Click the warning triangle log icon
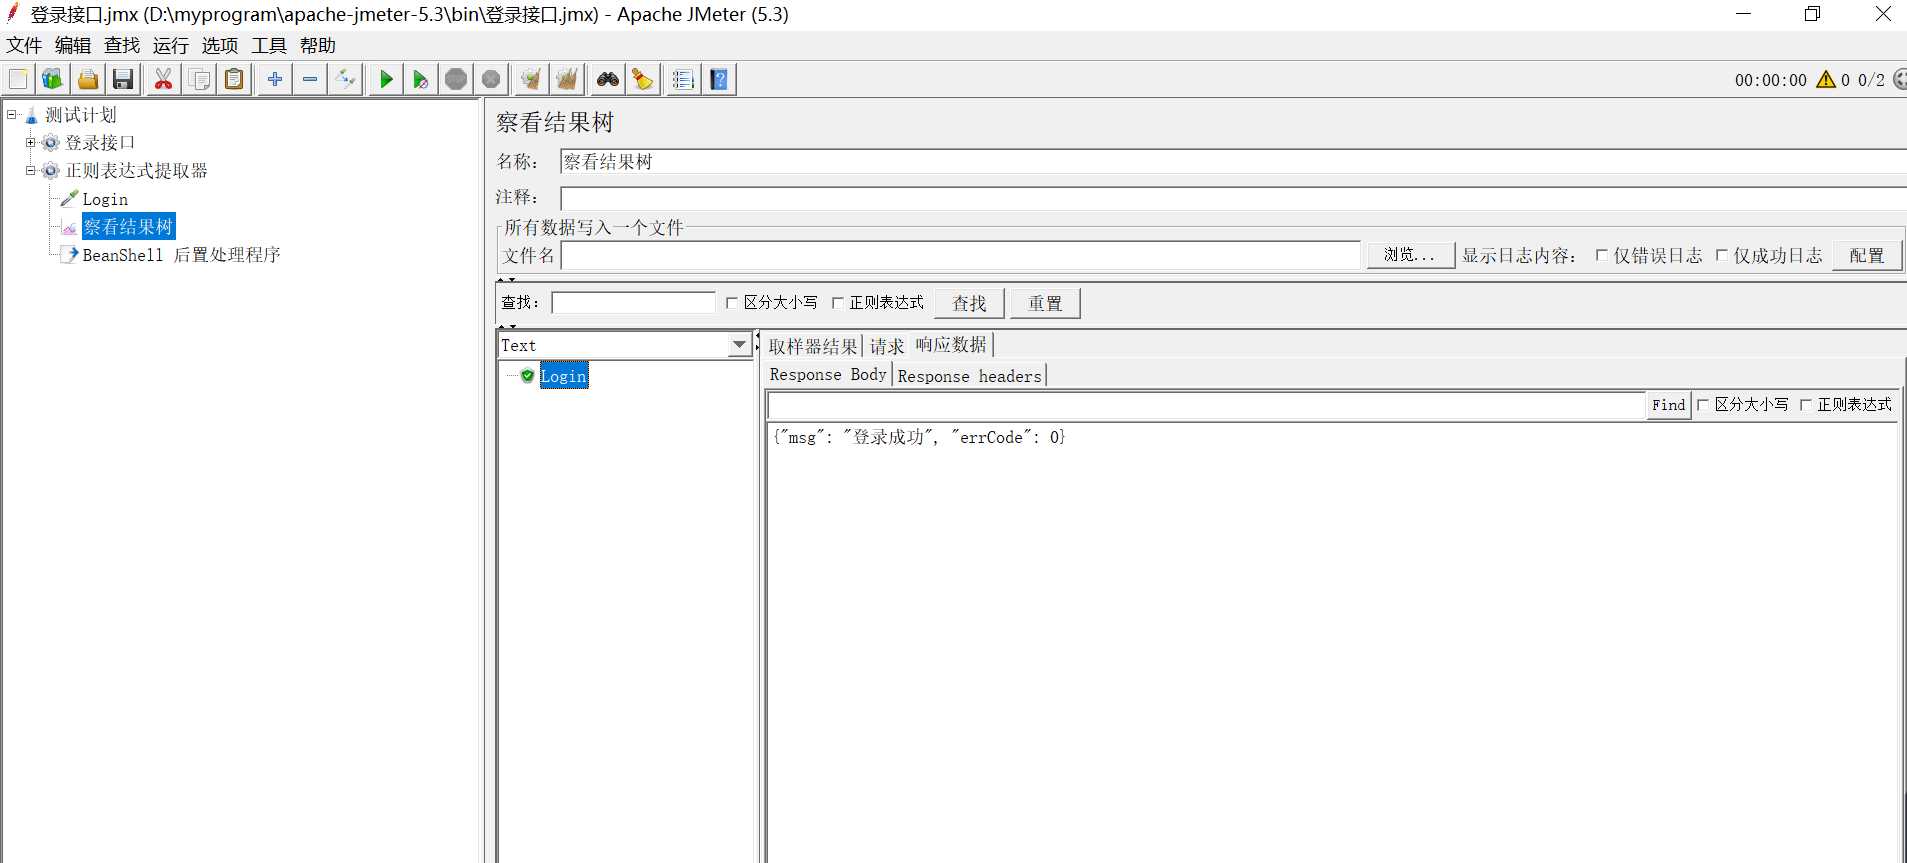This screenshot has height=863, width=1907. pyautogui.click(x=1826, y=80)
